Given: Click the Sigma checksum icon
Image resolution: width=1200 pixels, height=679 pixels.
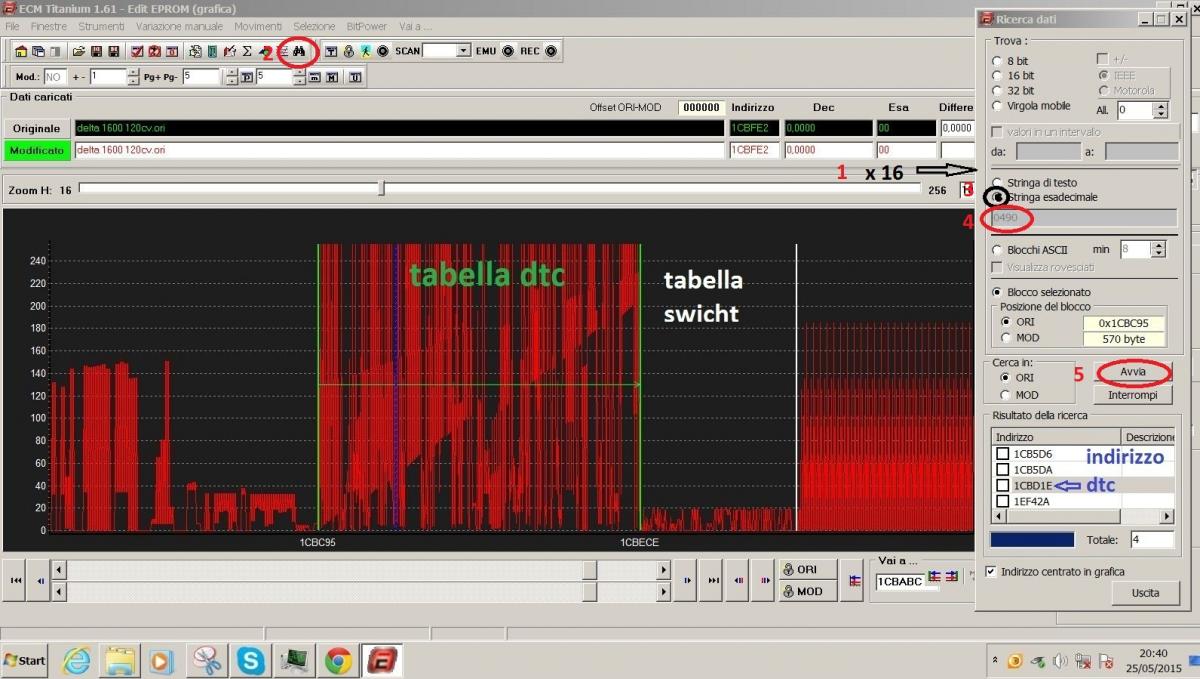Looking at the screenshot, I should pos(246,51).
